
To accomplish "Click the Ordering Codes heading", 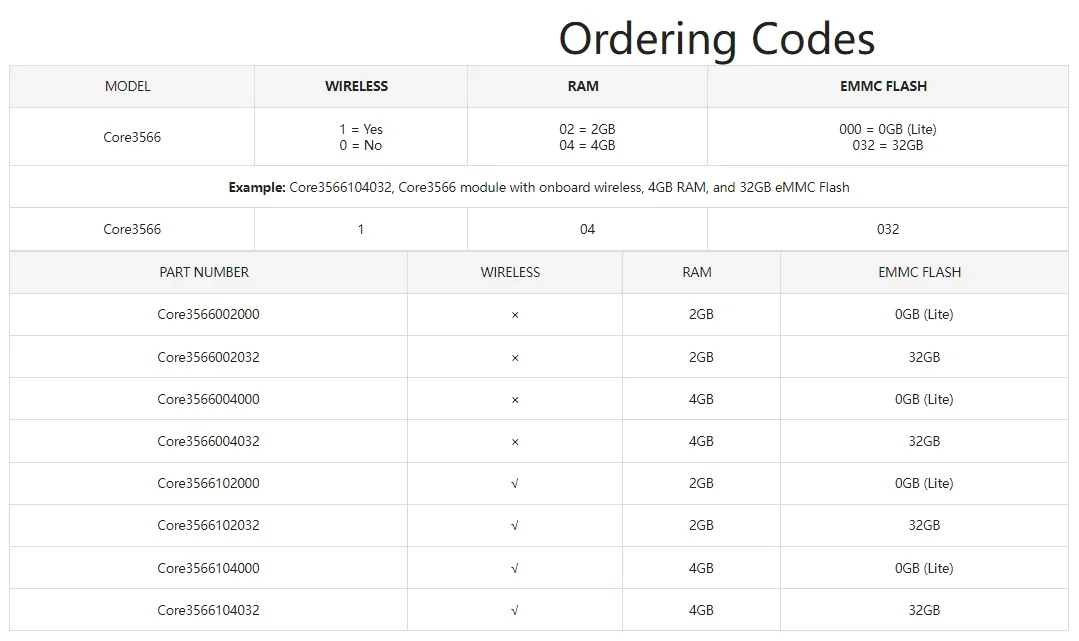I will click(x=716, y=39).
